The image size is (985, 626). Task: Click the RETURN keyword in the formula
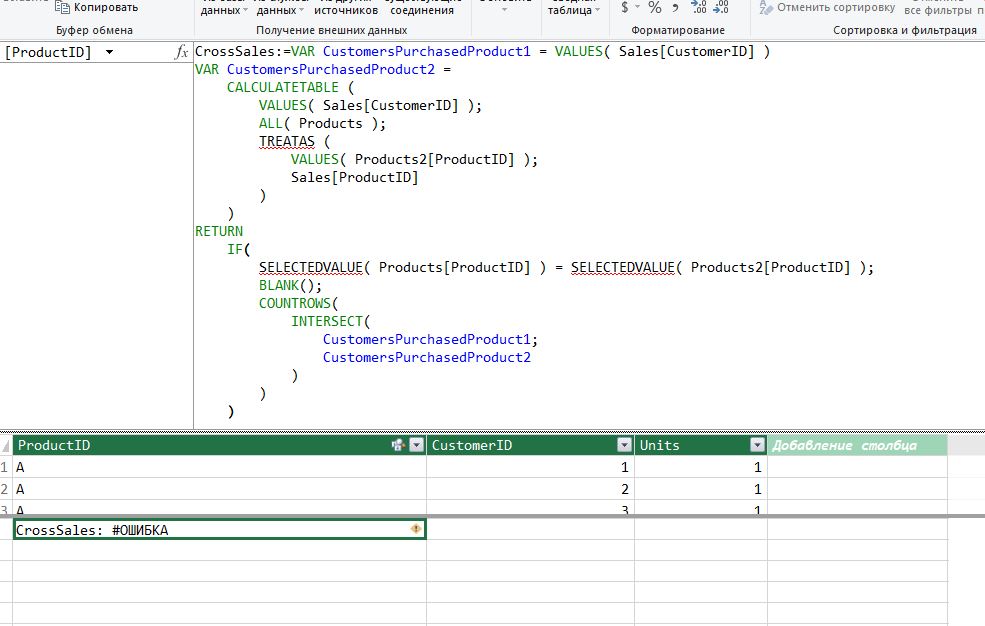coord(219,231)
